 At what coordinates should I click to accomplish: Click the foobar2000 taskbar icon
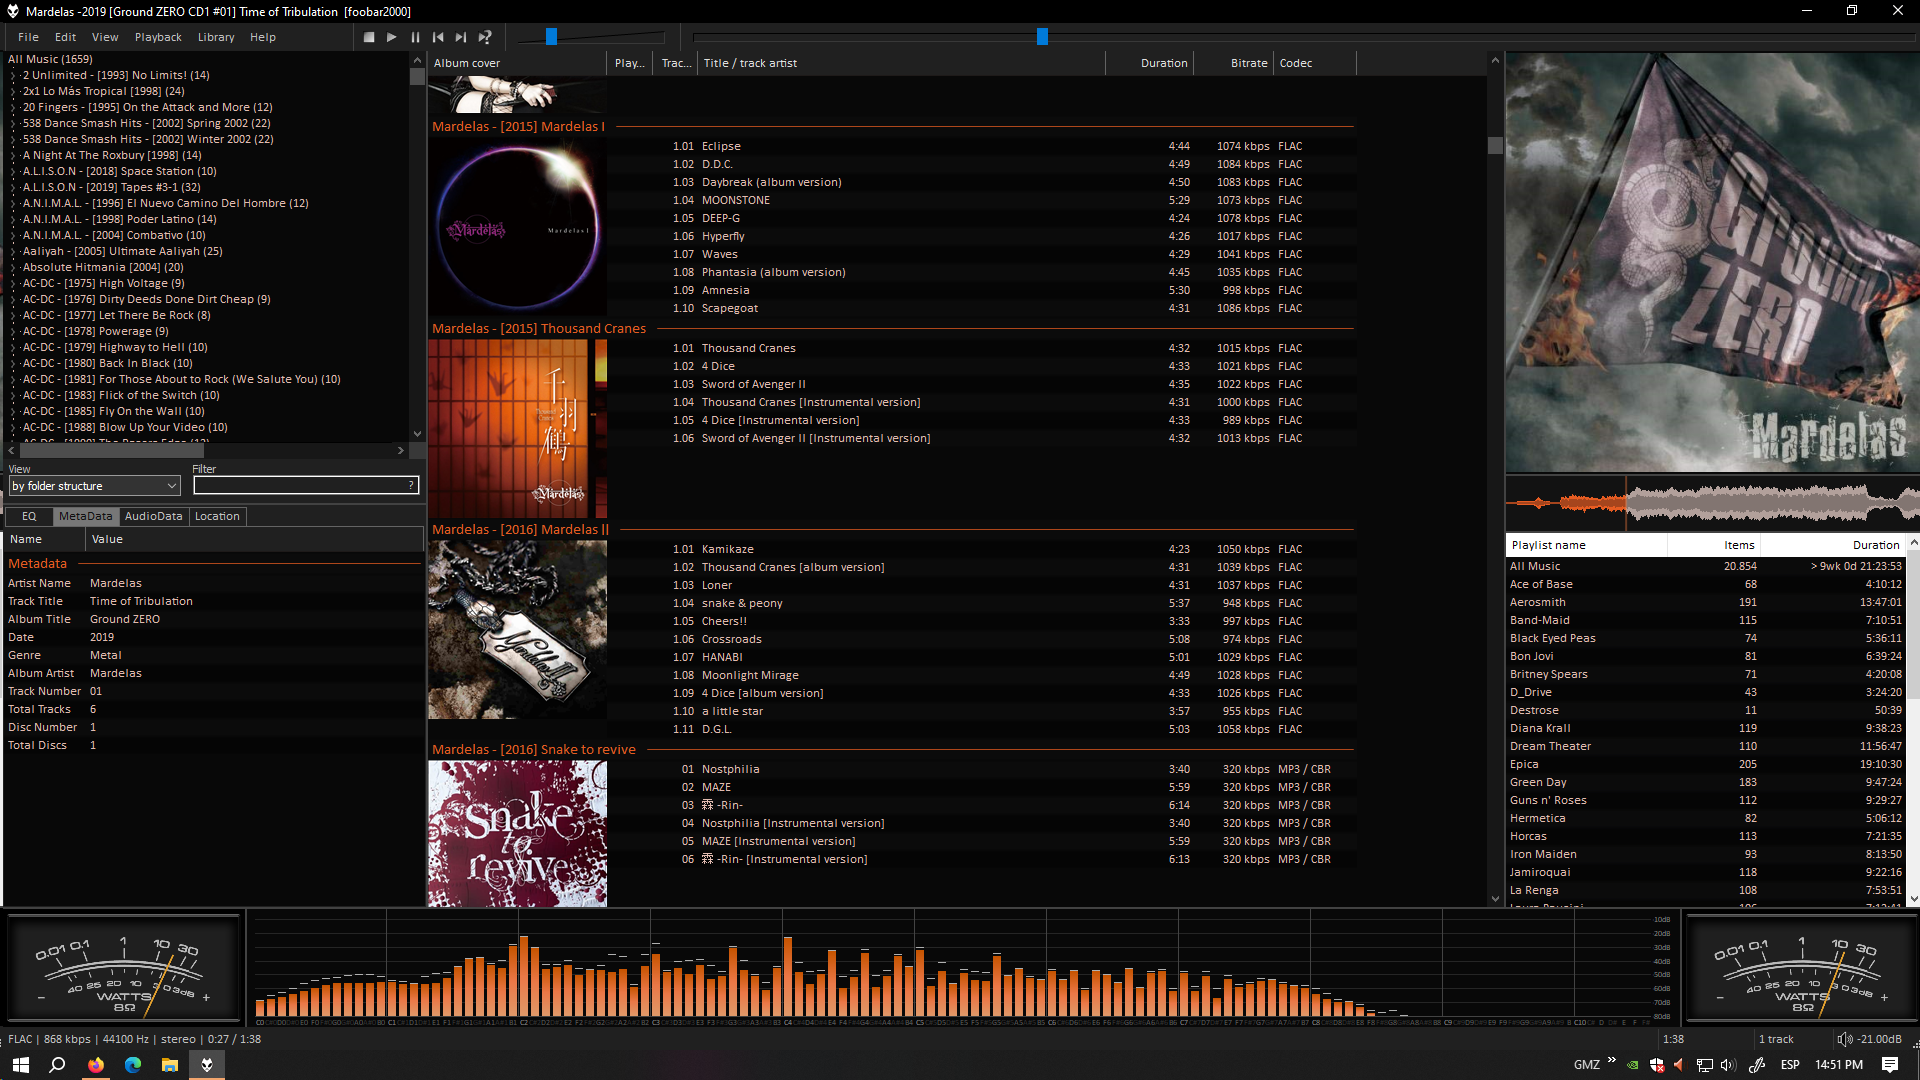tap(207, 1065)
